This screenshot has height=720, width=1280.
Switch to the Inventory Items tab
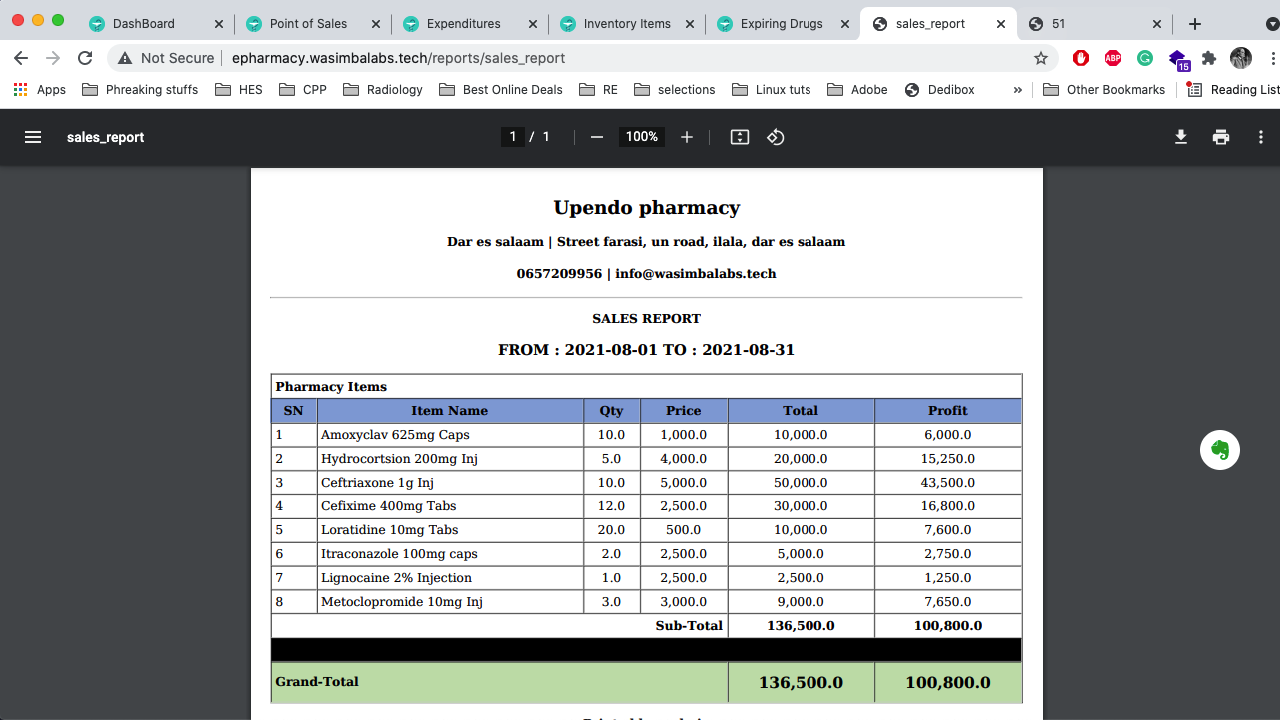tap(625, 24)
